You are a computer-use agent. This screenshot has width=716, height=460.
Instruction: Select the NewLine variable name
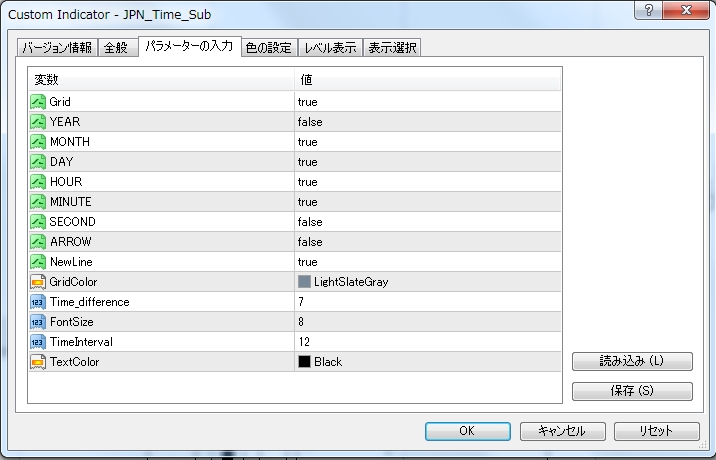click(71, 262)
